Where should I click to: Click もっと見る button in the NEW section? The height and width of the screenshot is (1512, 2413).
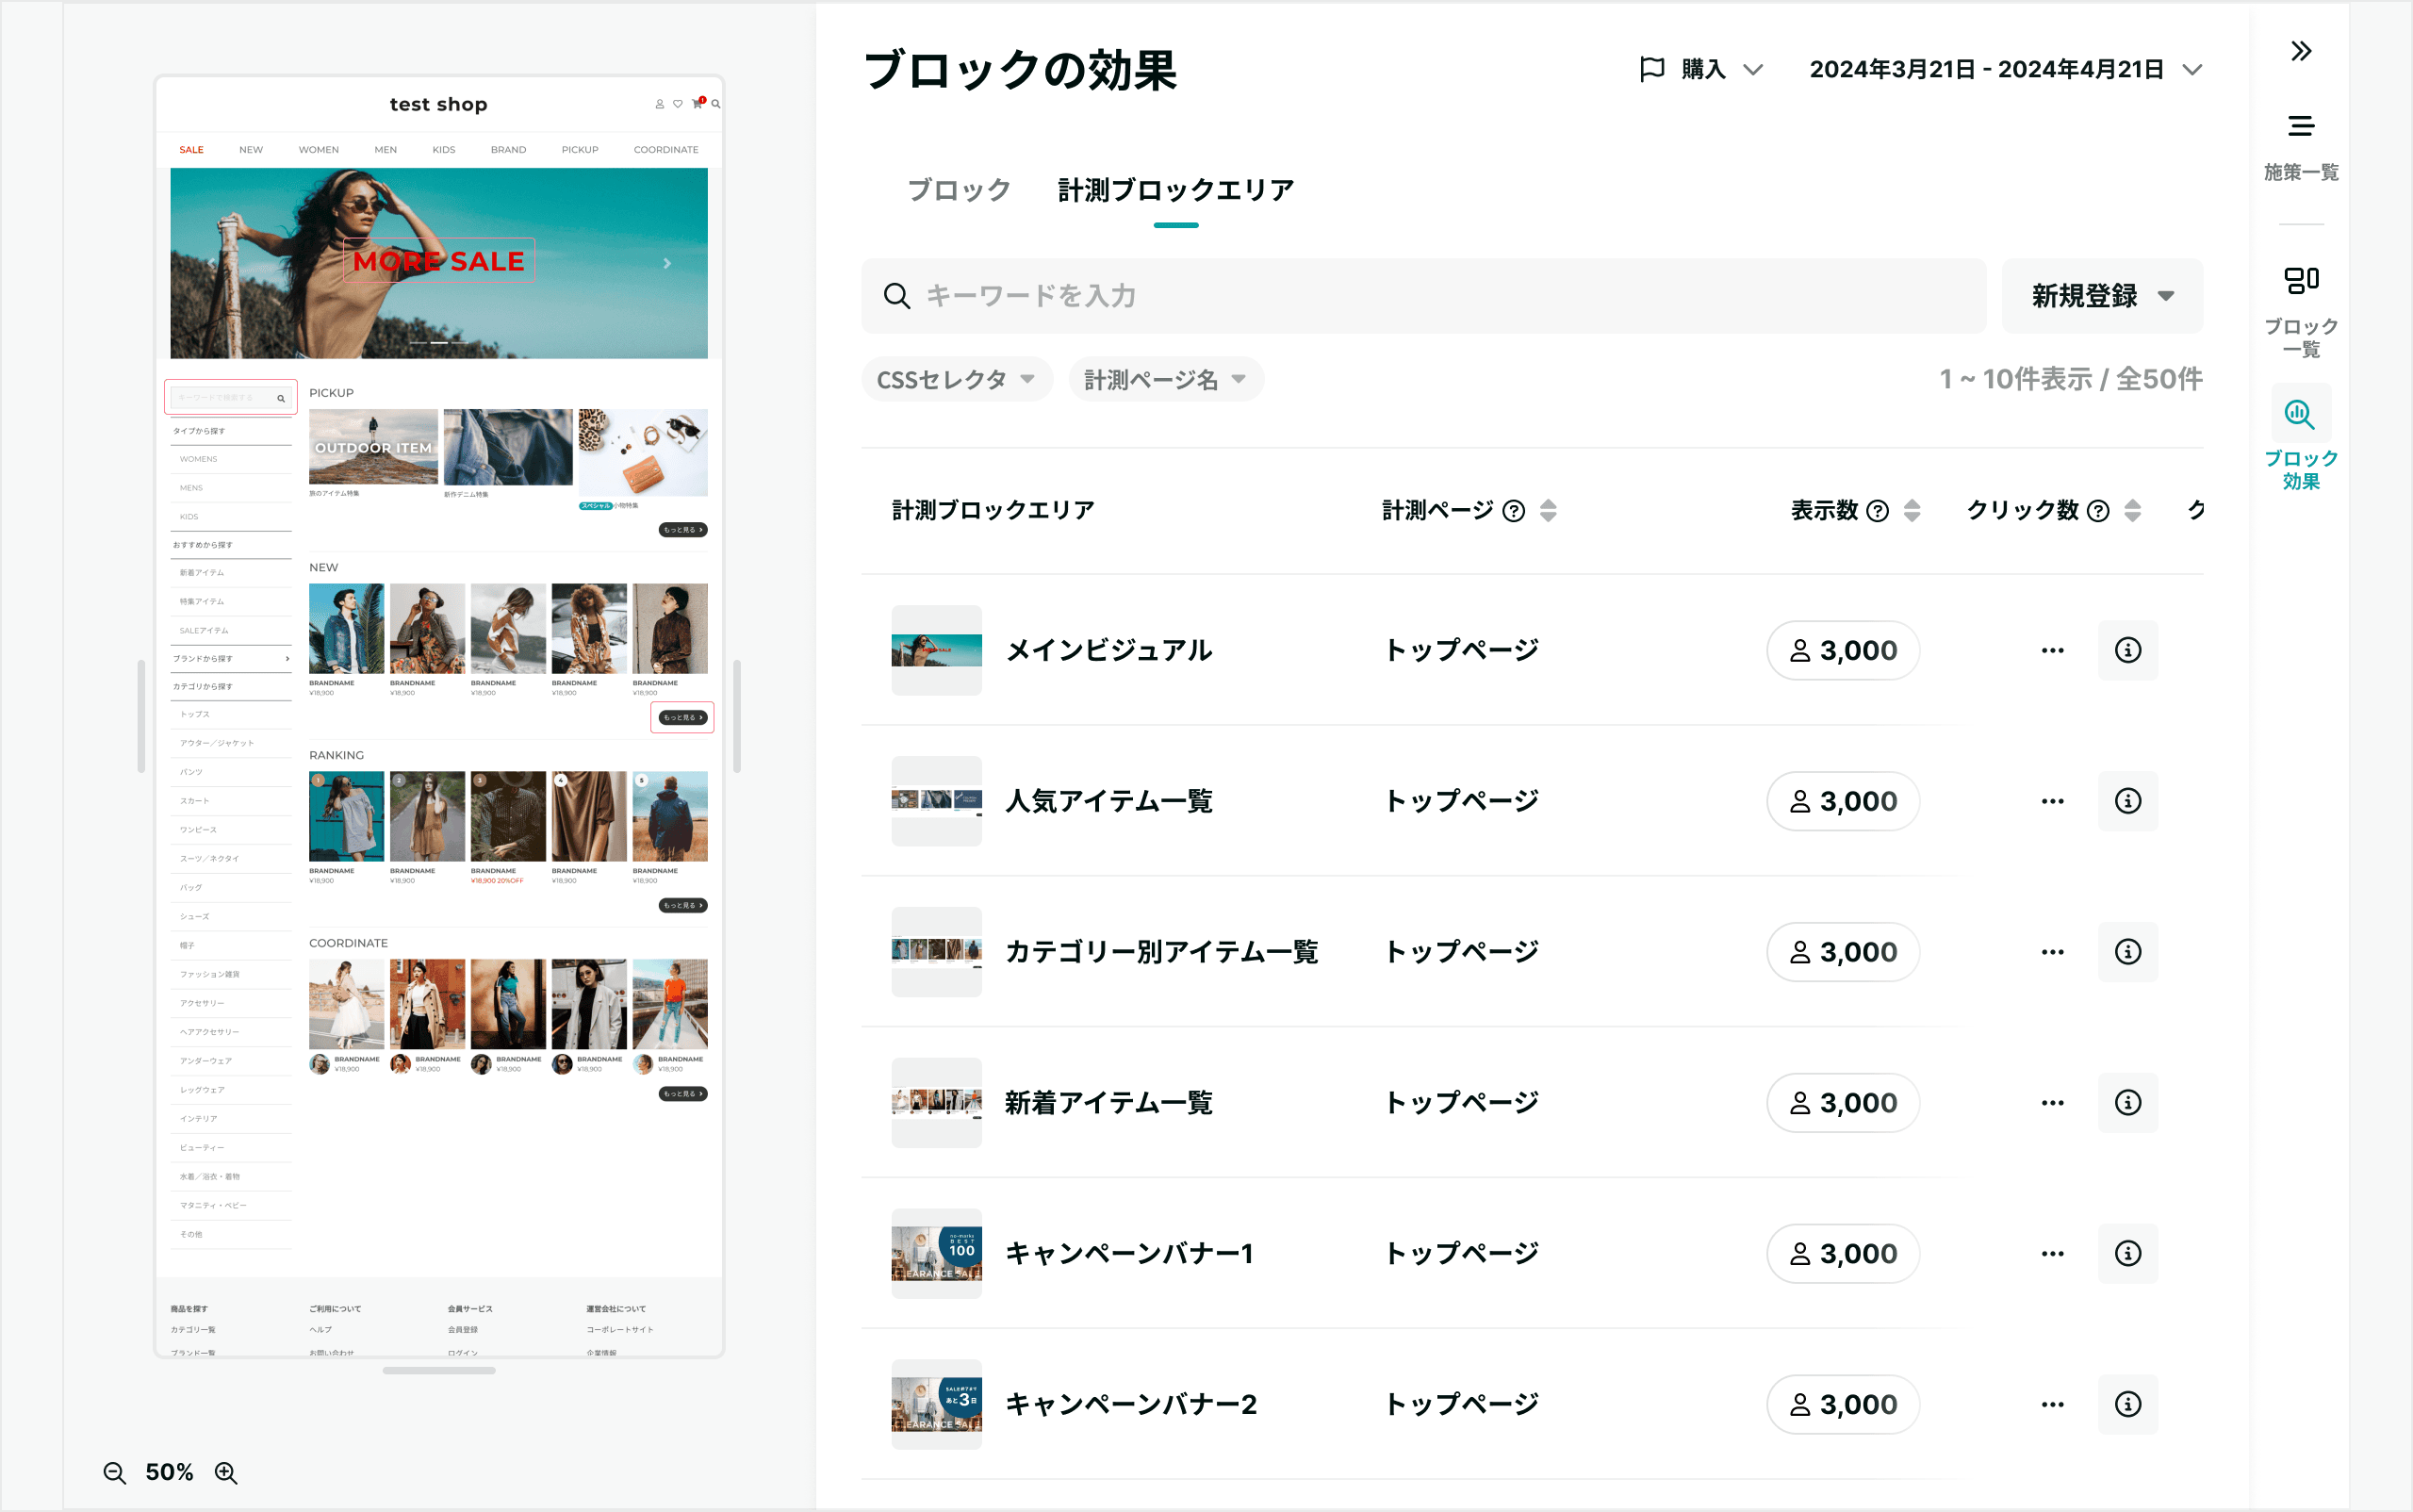coord(683,717)
